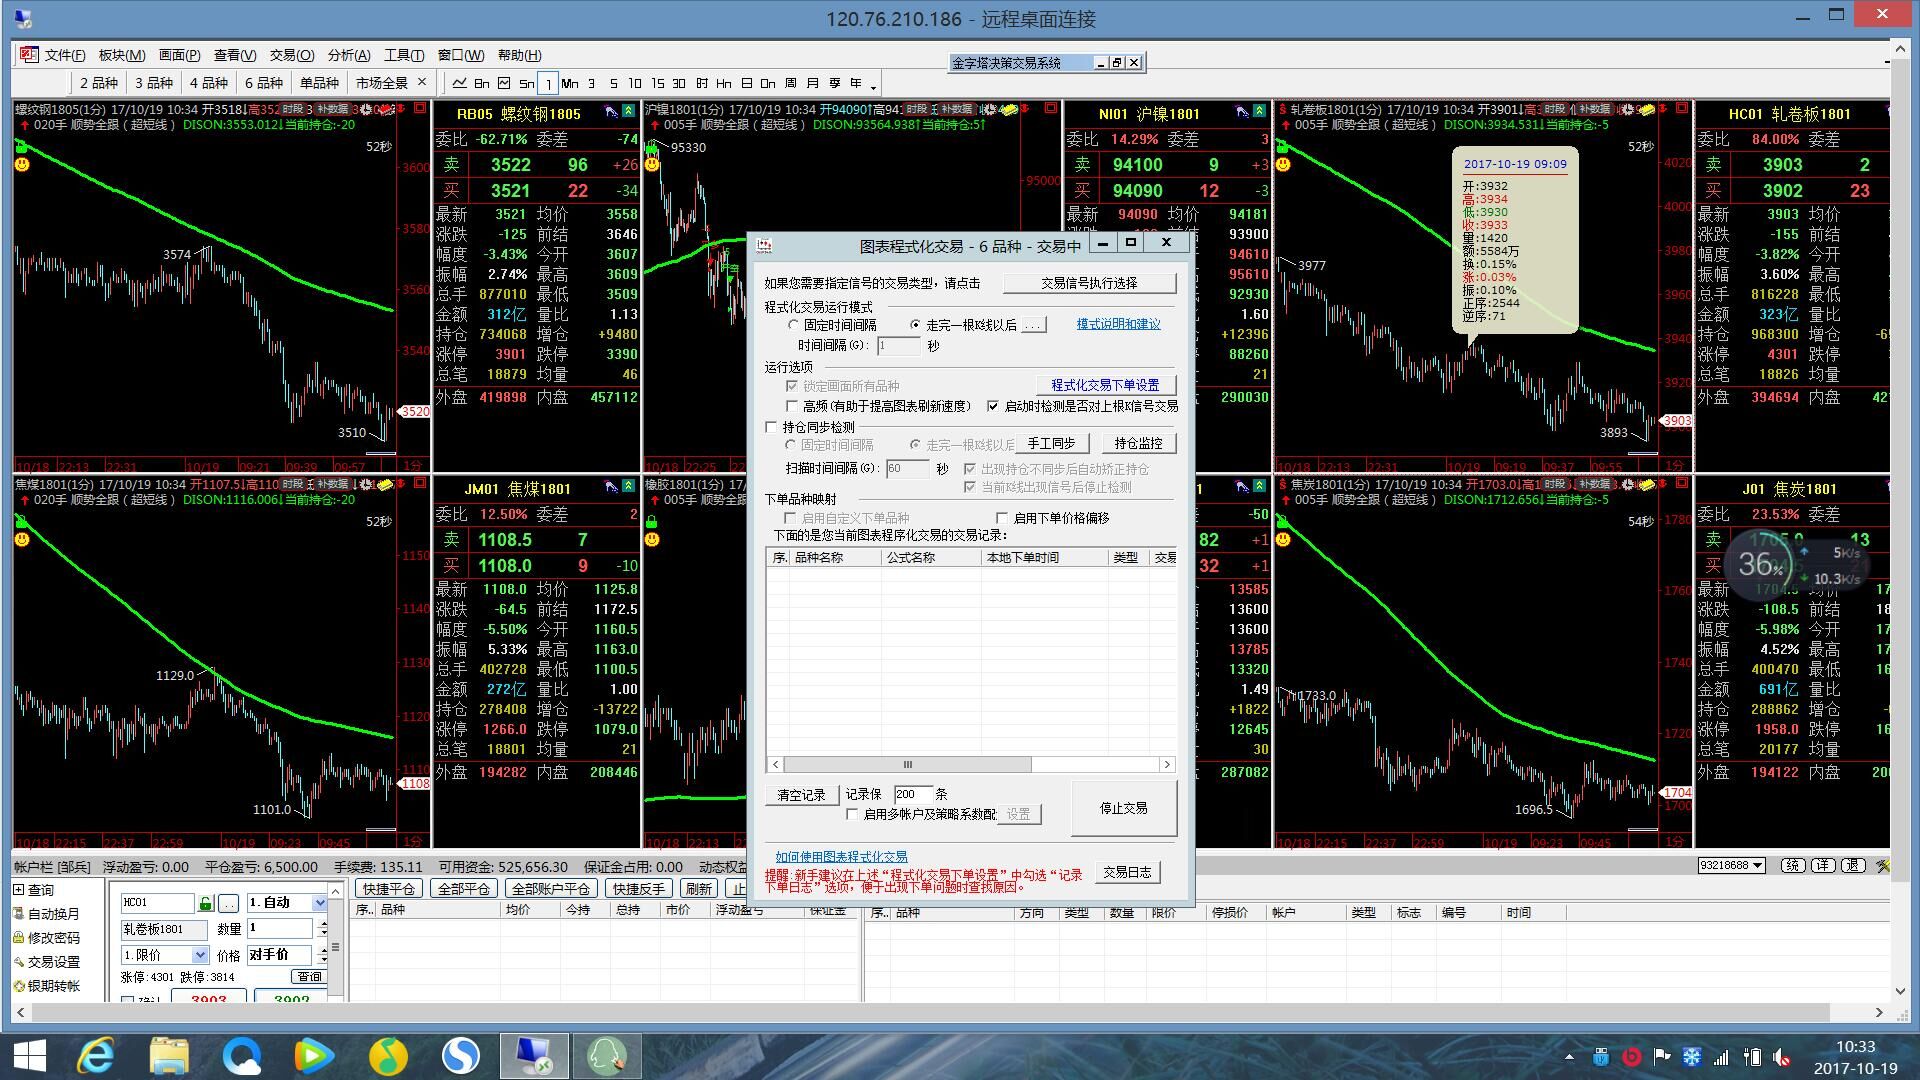This screenshot has height=1080, width=1920.
Task: Click the green arrow icon in the RB05 header
Action: (x=628, y=112)
